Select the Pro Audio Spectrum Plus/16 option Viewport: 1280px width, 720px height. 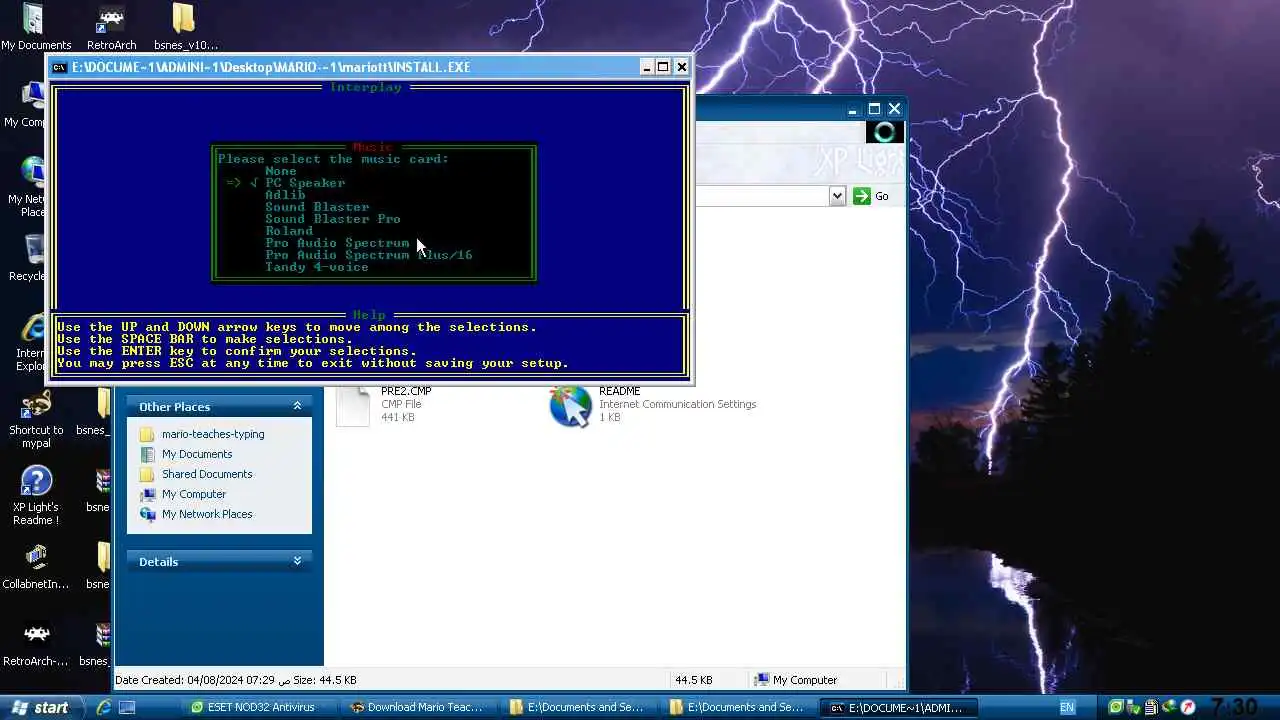click(369, 255)
